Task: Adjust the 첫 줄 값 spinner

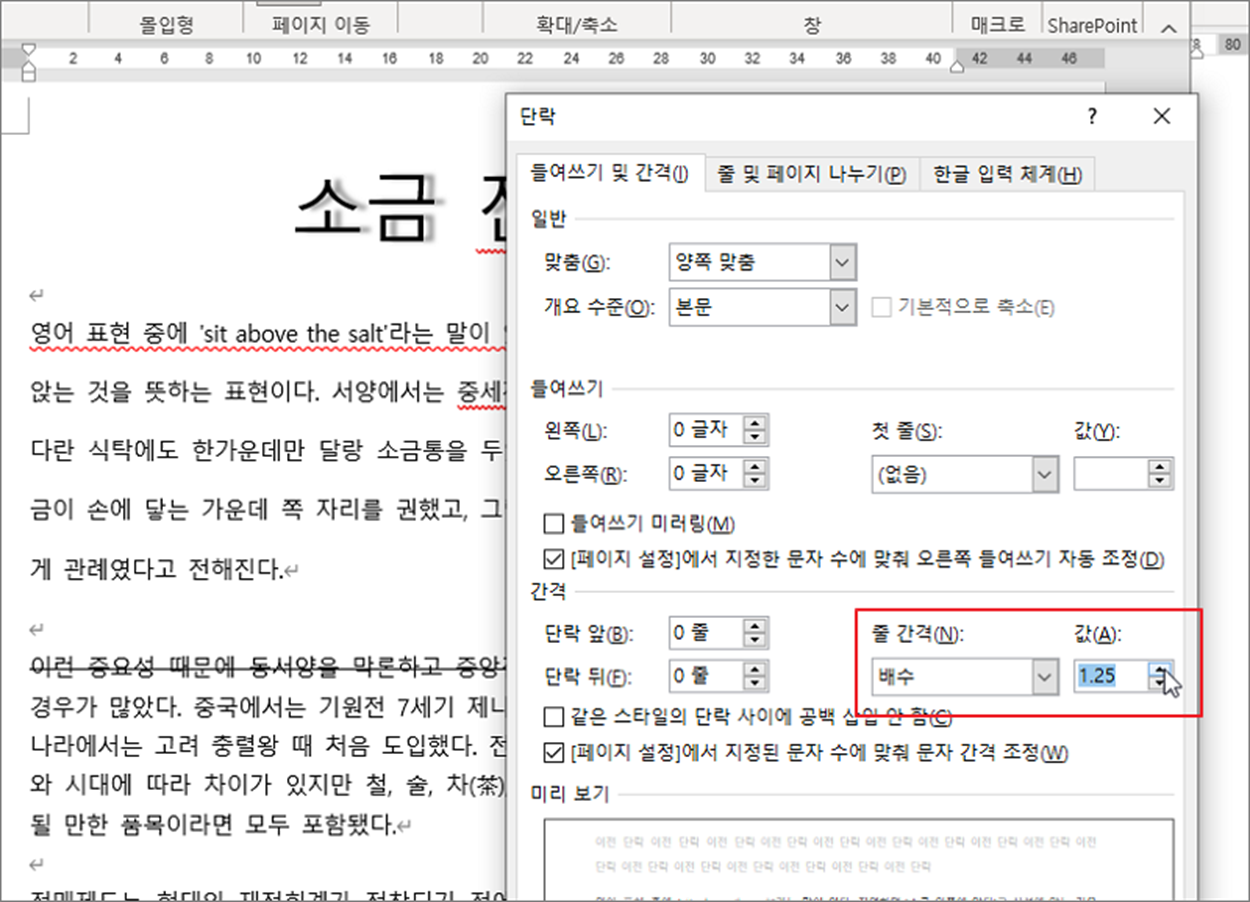Action: [1160, 474]
